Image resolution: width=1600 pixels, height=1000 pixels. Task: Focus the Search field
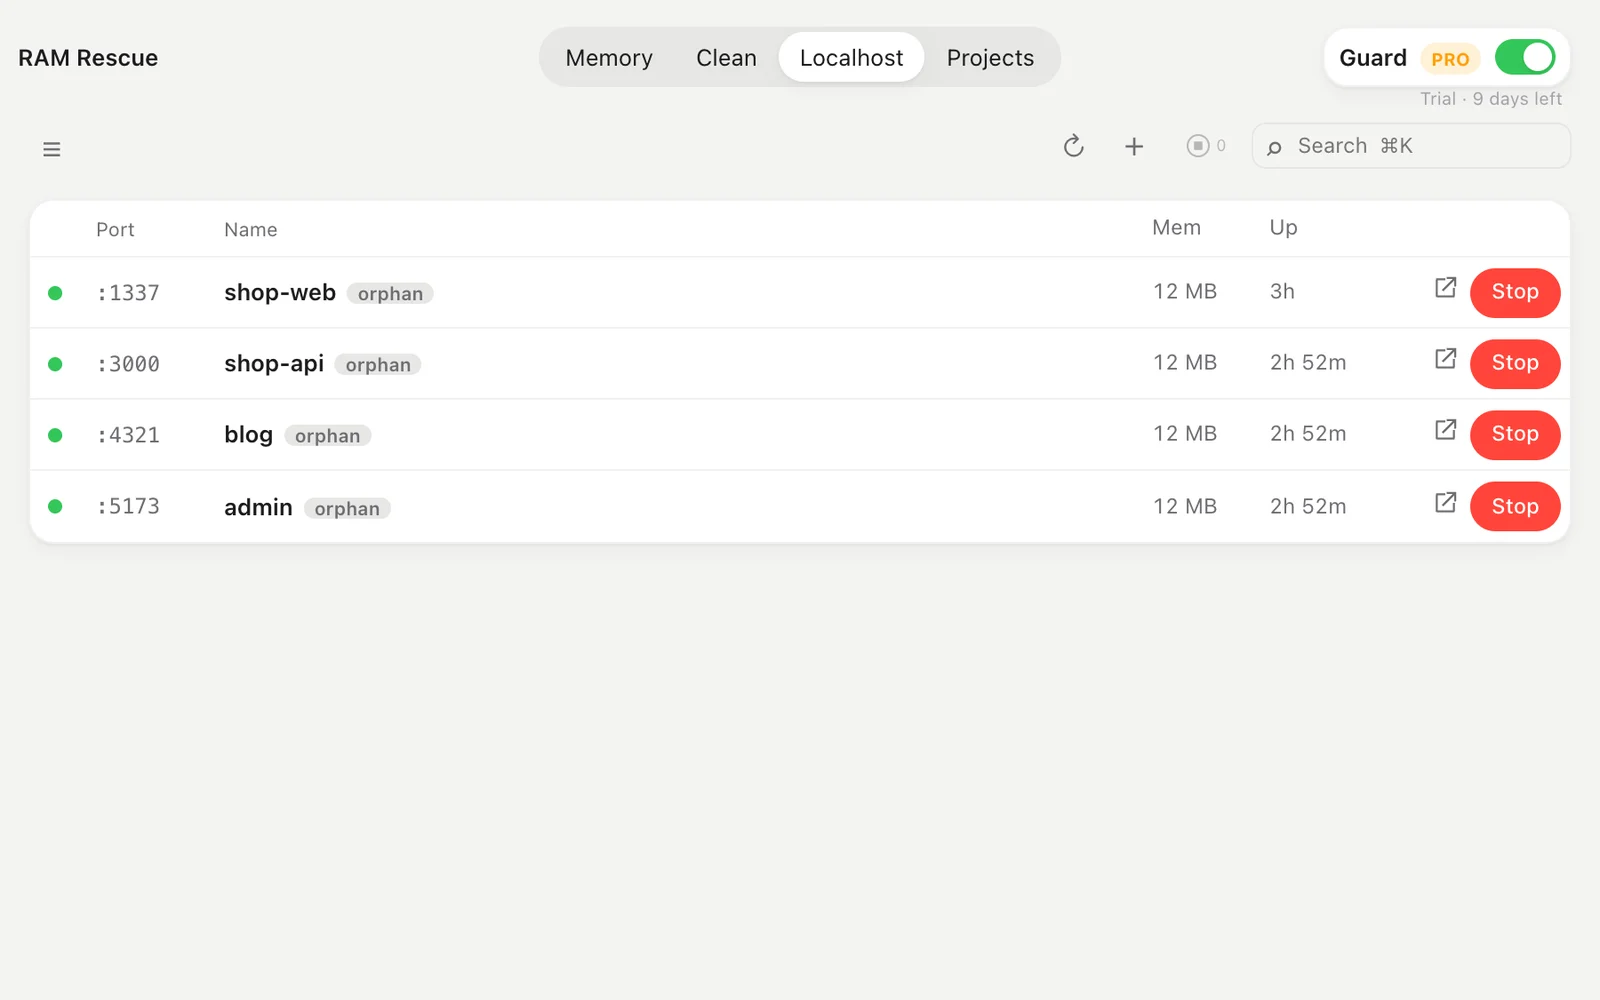(x=1411, y=146)
